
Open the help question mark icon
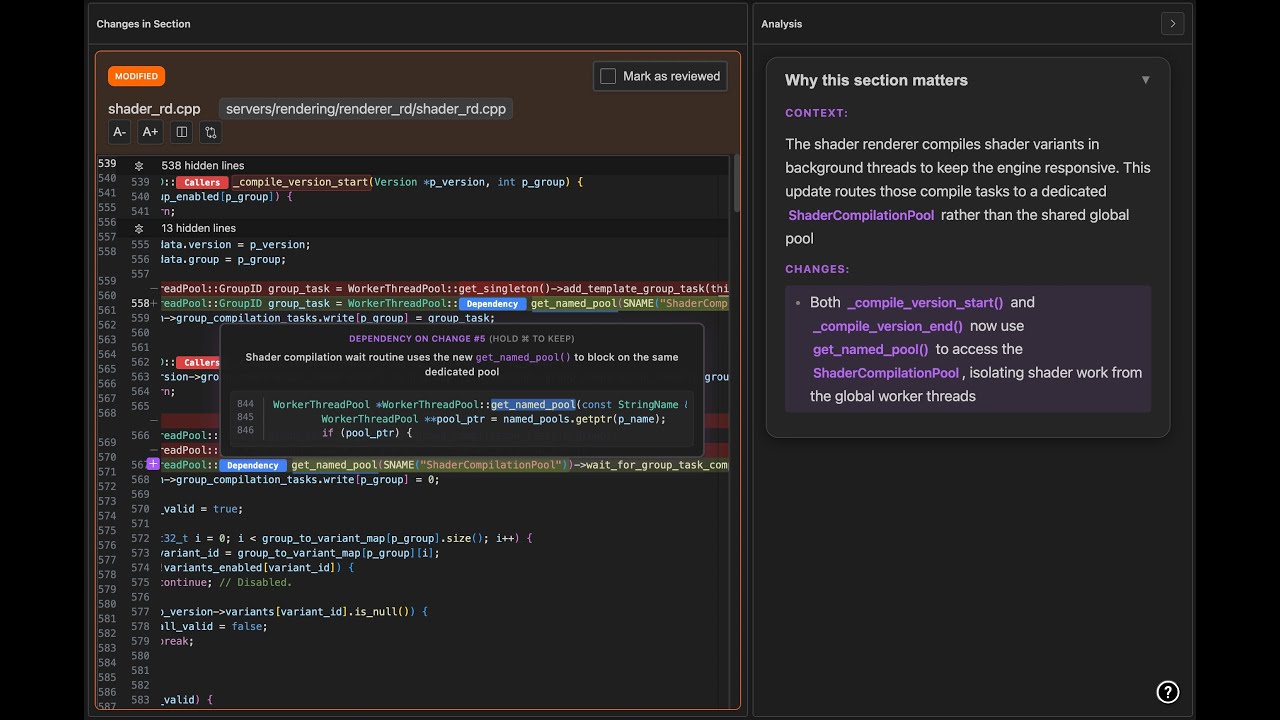pyautogui.click(x=1167, y=692)
